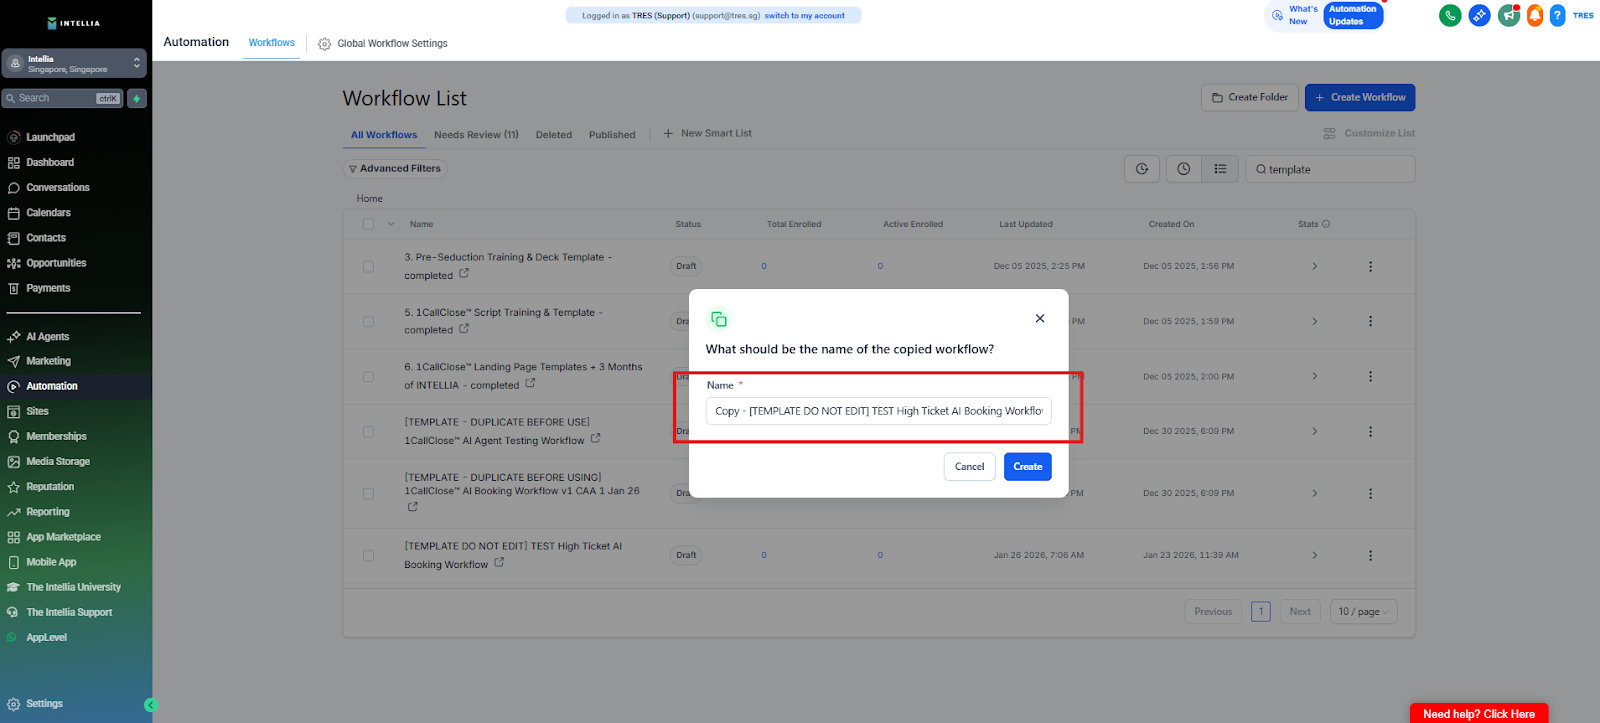Click the Launchpad icon in the sidebar

tap(14, 137)
